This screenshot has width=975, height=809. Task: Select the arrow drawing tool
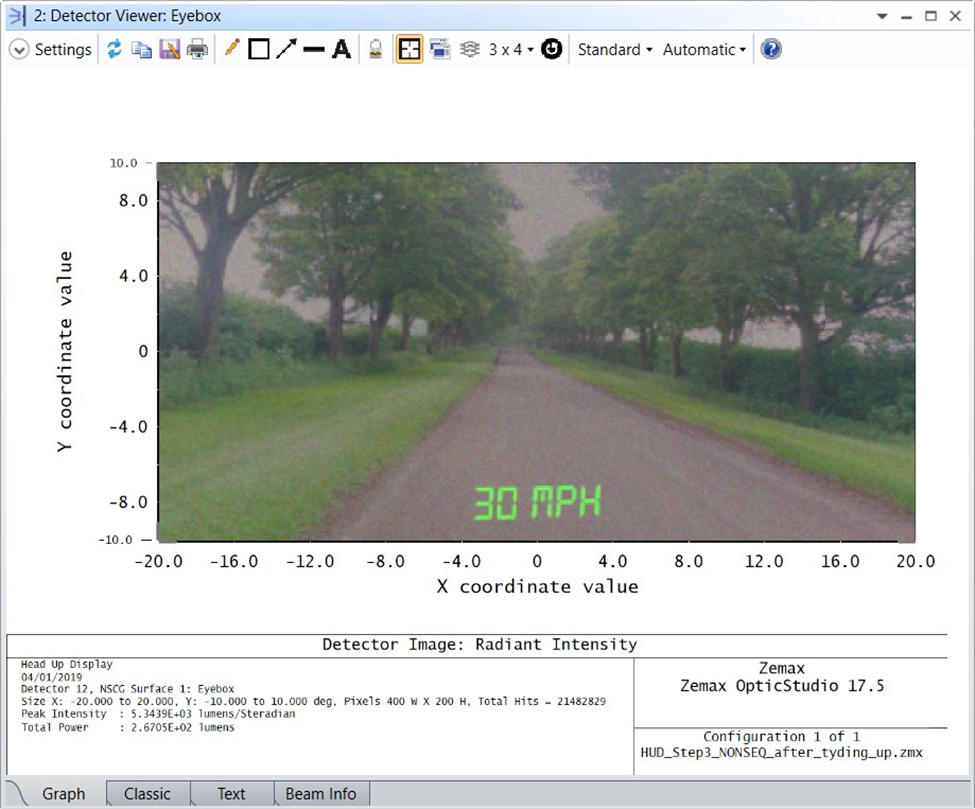[x=286, y=49]
